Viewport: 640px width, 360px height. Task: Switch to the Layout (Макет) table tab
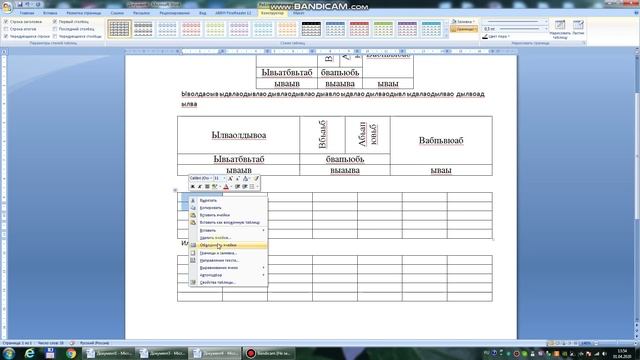(298, 13)
